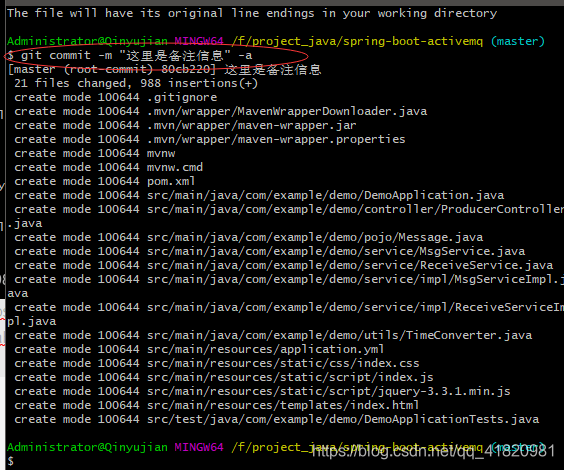The image size is (564, 470).
Task: Select the static/css/index.css line
Action: (x=217, y=364)
